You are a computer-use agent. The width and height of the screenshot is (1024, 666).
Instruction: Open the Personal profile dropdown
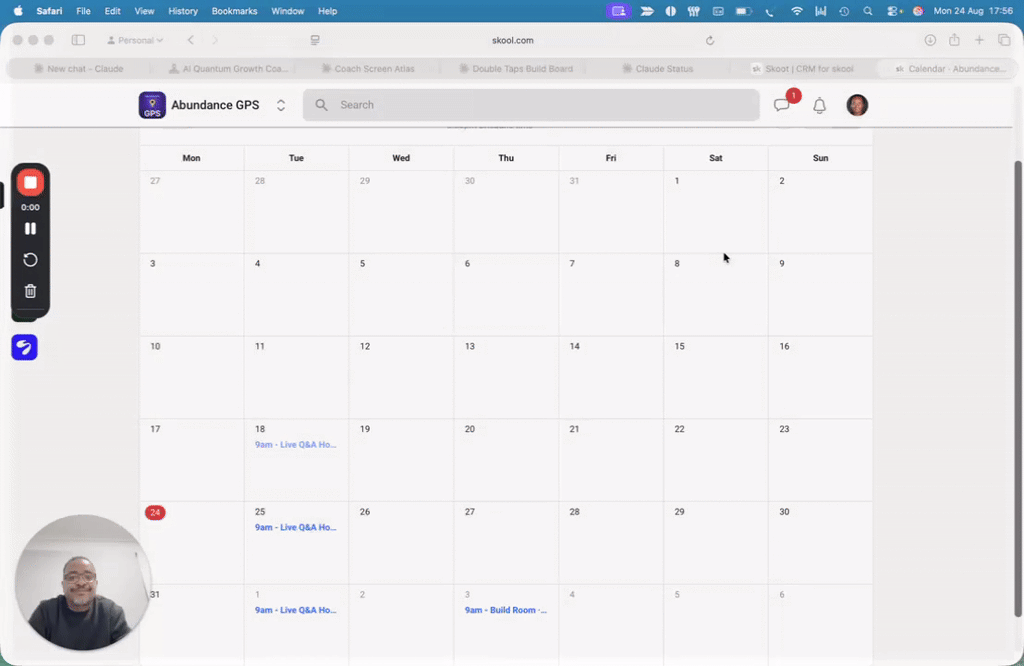click(x=135, y=40)
